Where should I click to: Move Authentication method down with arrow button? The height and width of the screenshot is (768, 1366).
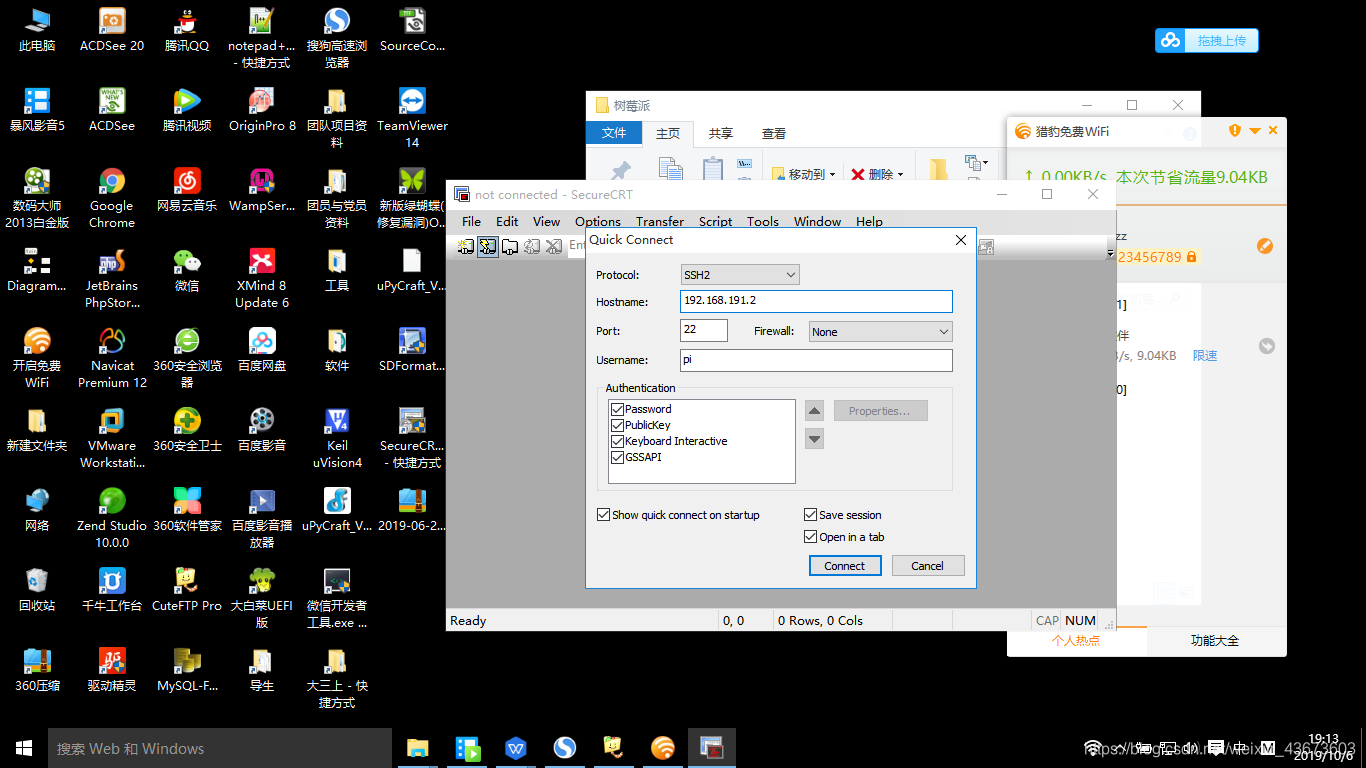click(x=814, y=438)
